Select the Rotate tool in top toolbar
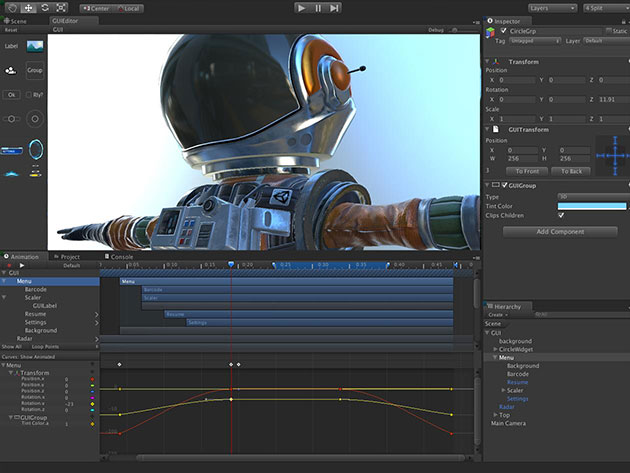The width and height of the screenshot is (630, 473). click(x=45, y=8)
